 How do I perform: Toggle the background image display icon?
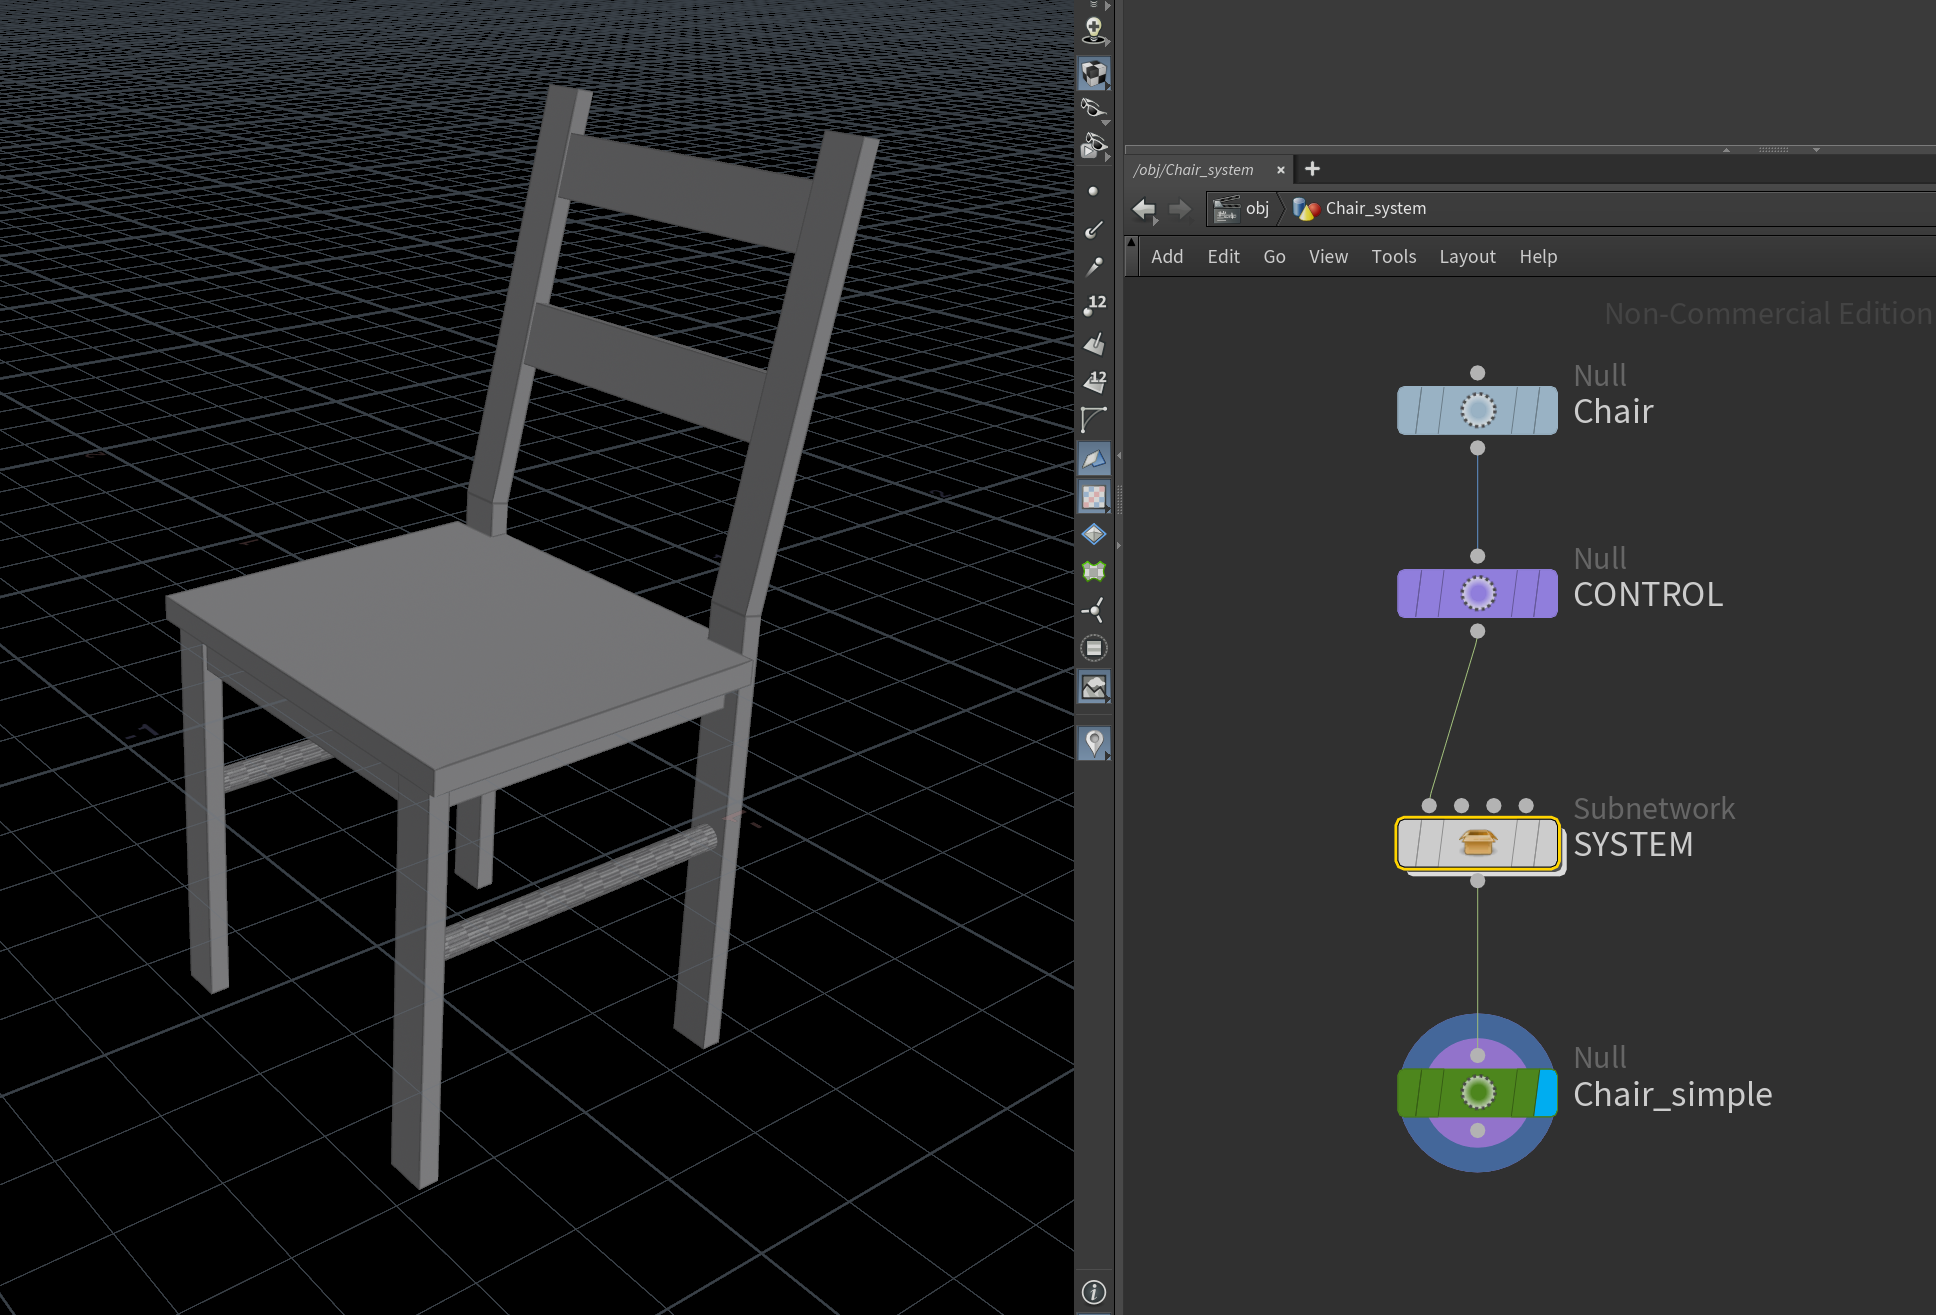tap(1094, 687)
